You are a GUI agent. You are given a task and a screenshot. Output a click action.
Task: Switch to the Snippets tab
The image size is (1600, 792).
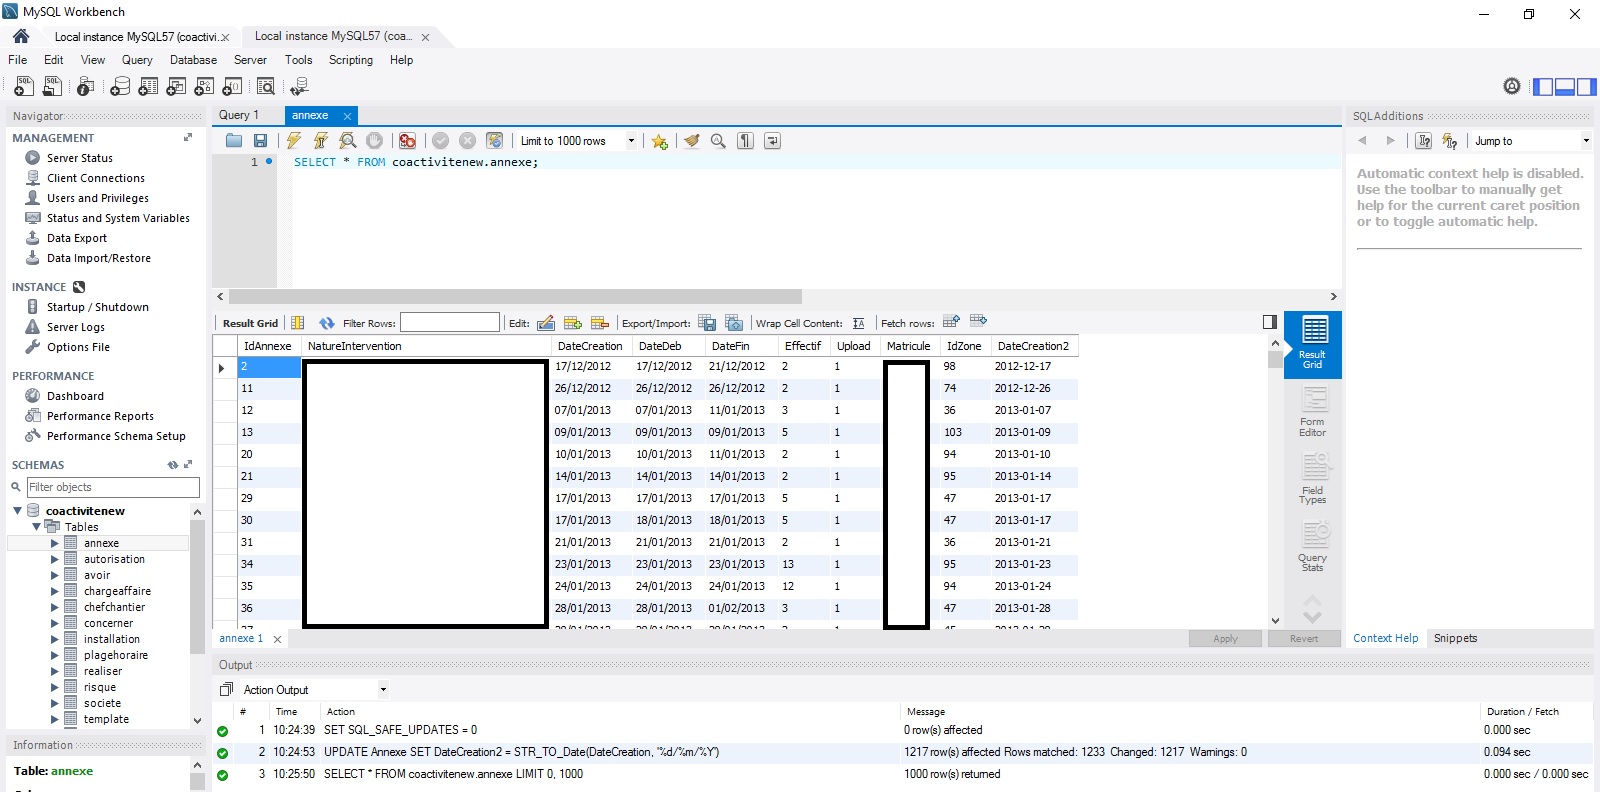(1455, 638)
